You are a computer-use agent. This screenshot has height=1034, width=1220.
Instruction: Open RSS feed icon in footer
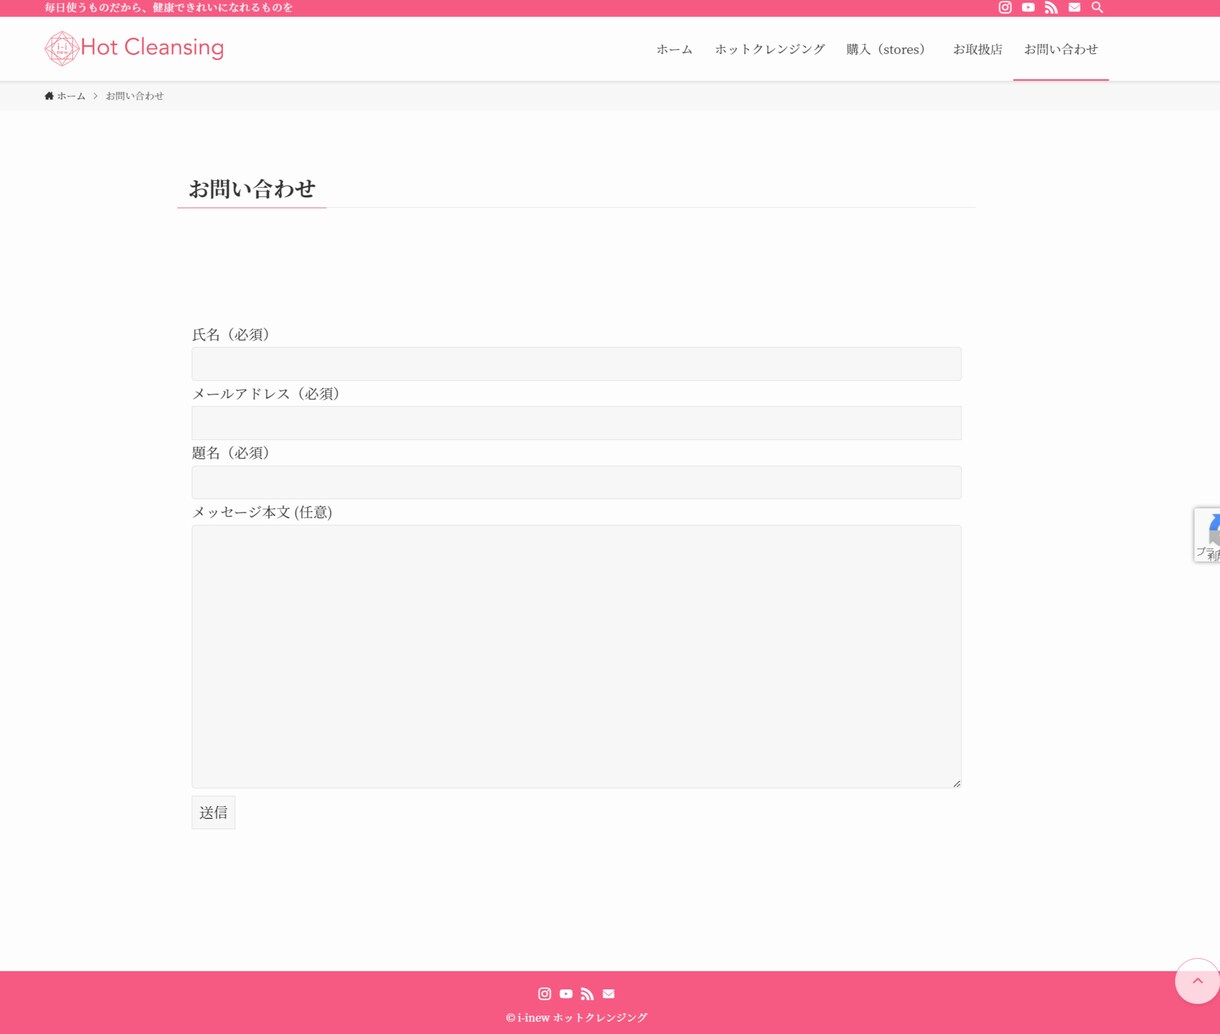click(x=587, y=994)
